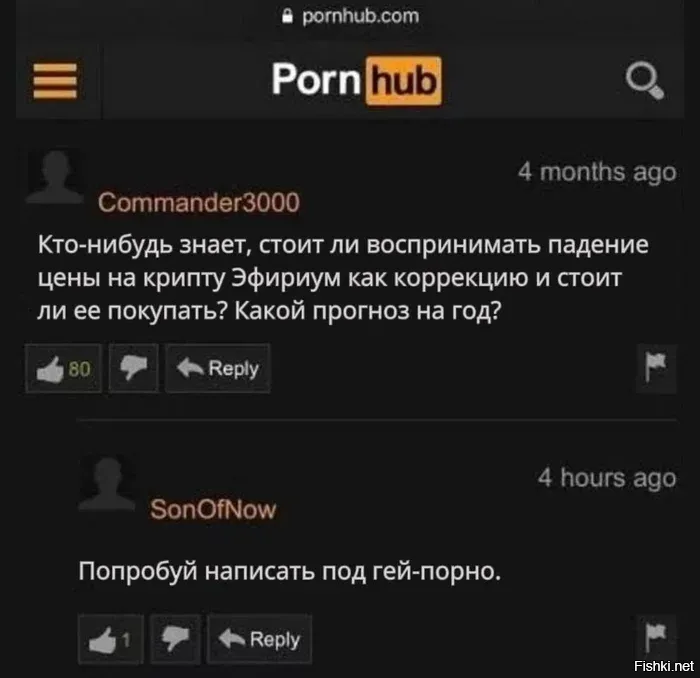This screenshot has height=678, width=700.
Task: Dislike Commander3000's comment with thumbs down
Action: (x=133, y=369)
